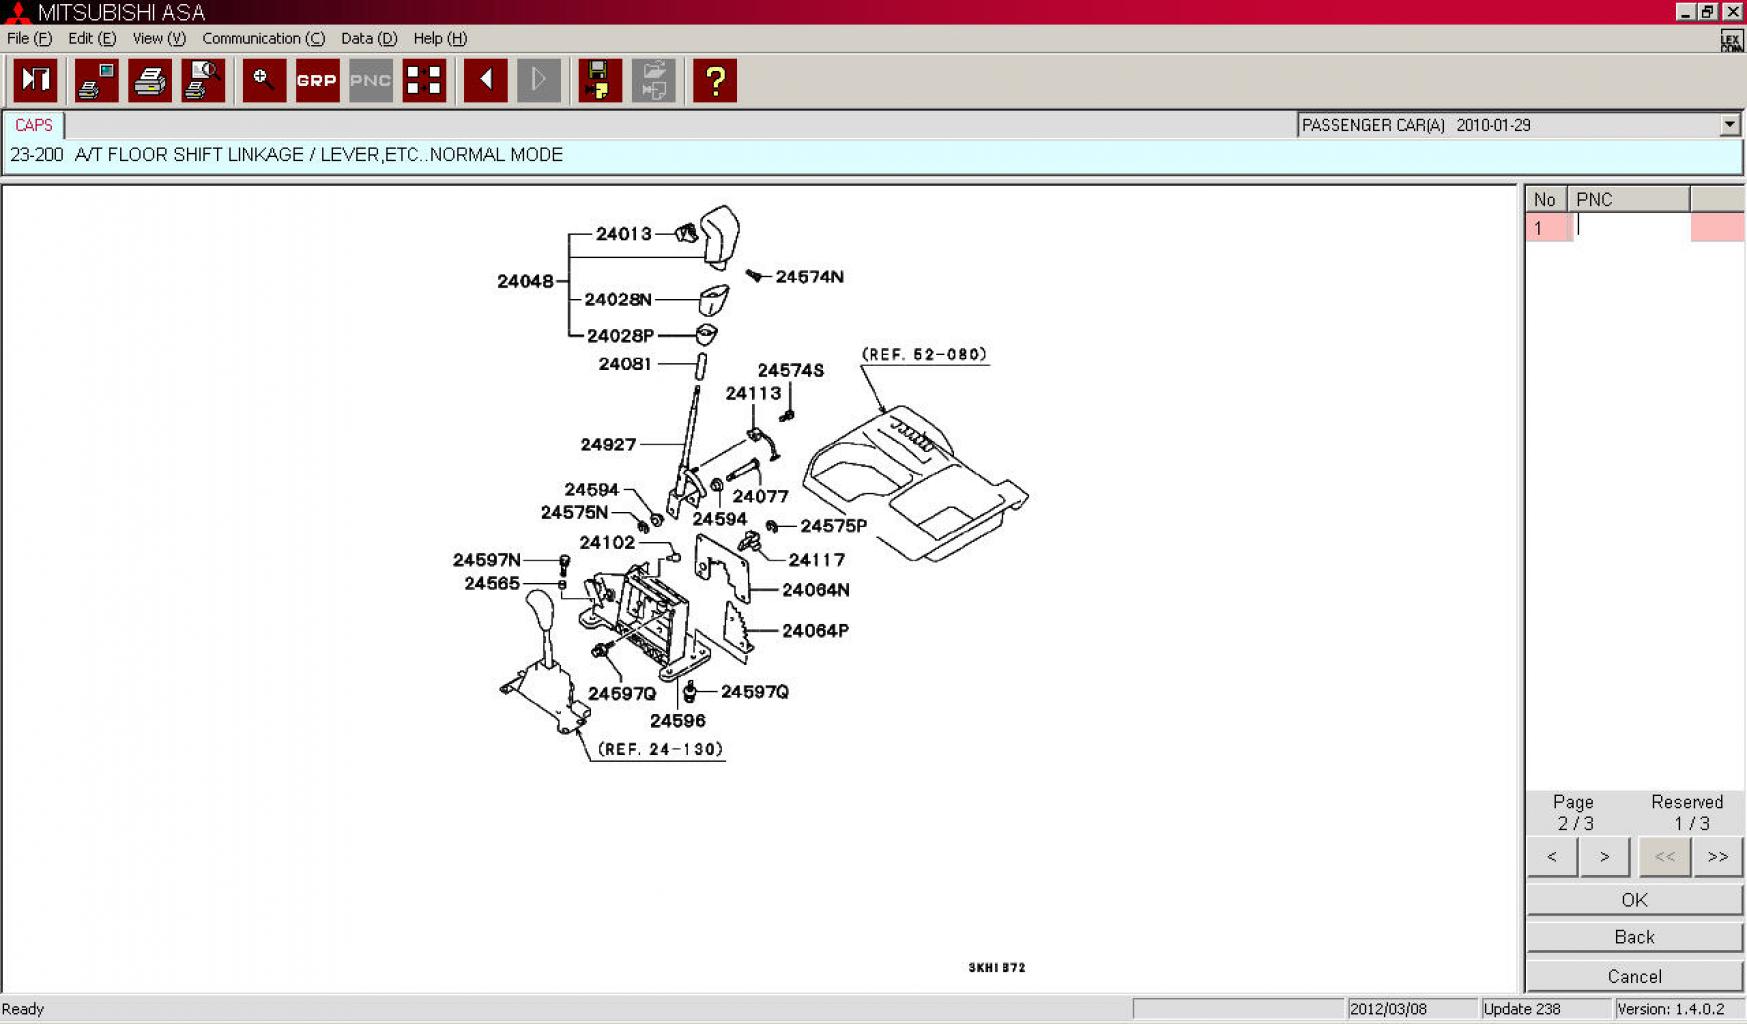The width and height of the screenshot is (1747, 1024).
Task: Select the zoom magnifier tool
Action: coord(264,80)
